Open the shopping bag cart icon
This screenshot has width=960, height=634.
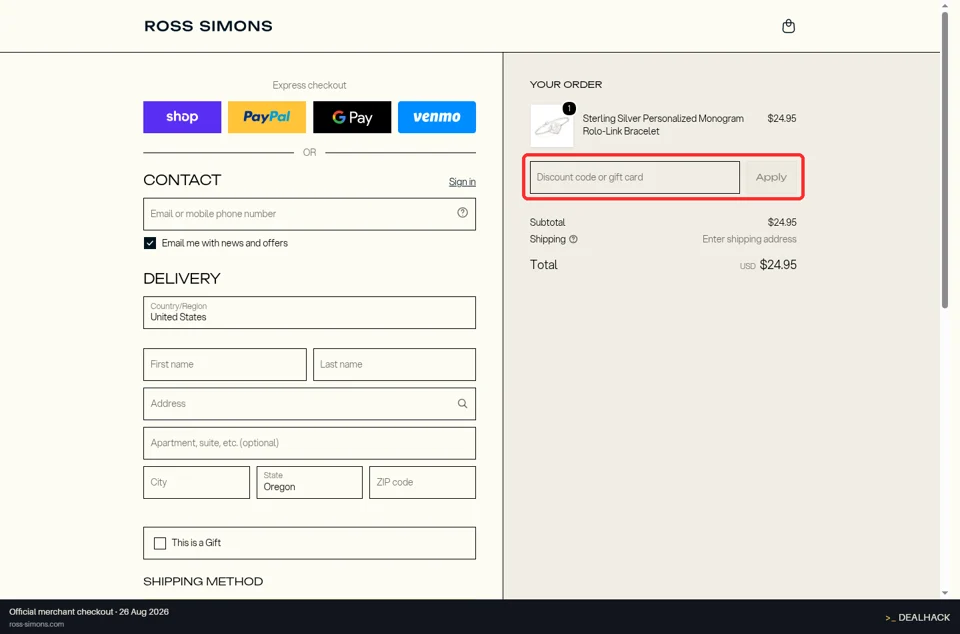[789, 26]
